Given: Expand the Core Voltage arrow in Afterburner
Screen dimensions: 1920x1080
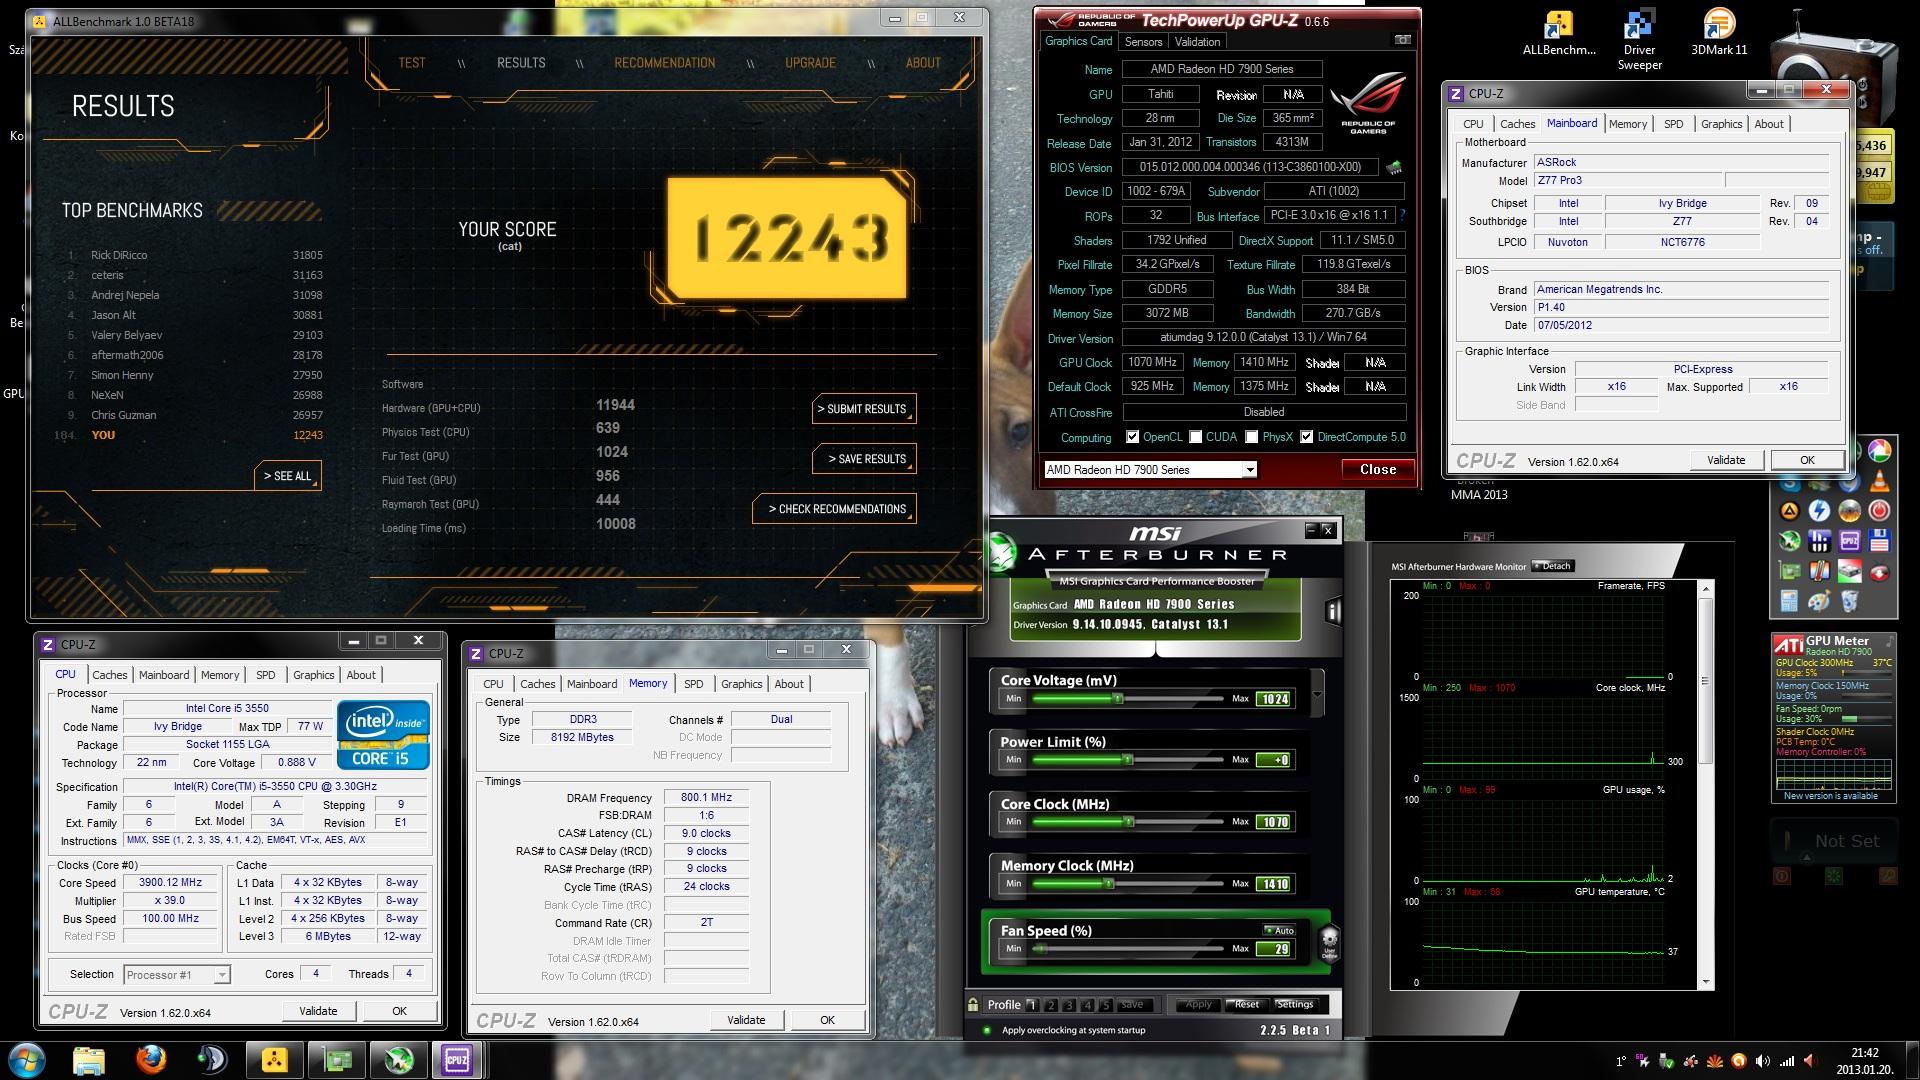Looking at the screenshot, I should tap(1316, 694).
